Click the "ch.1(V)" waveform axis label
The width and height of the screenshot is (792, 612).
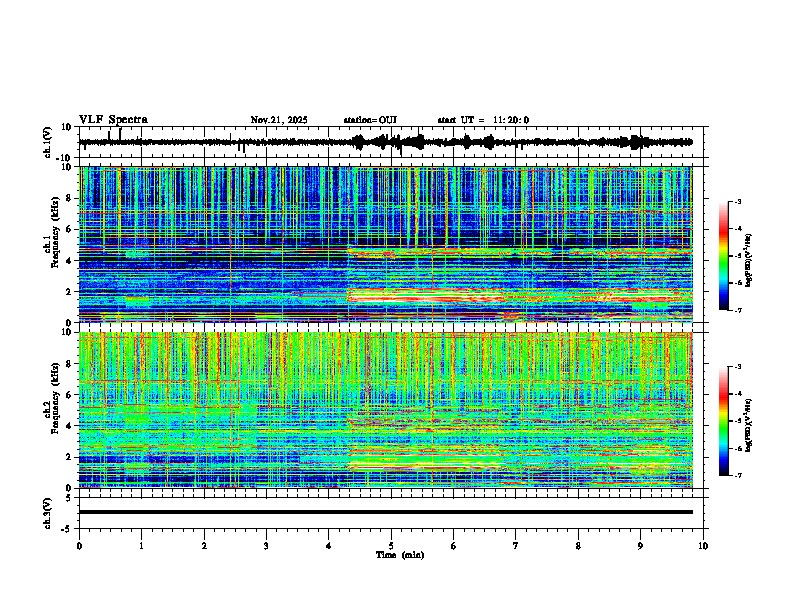(x=47, y=142)
